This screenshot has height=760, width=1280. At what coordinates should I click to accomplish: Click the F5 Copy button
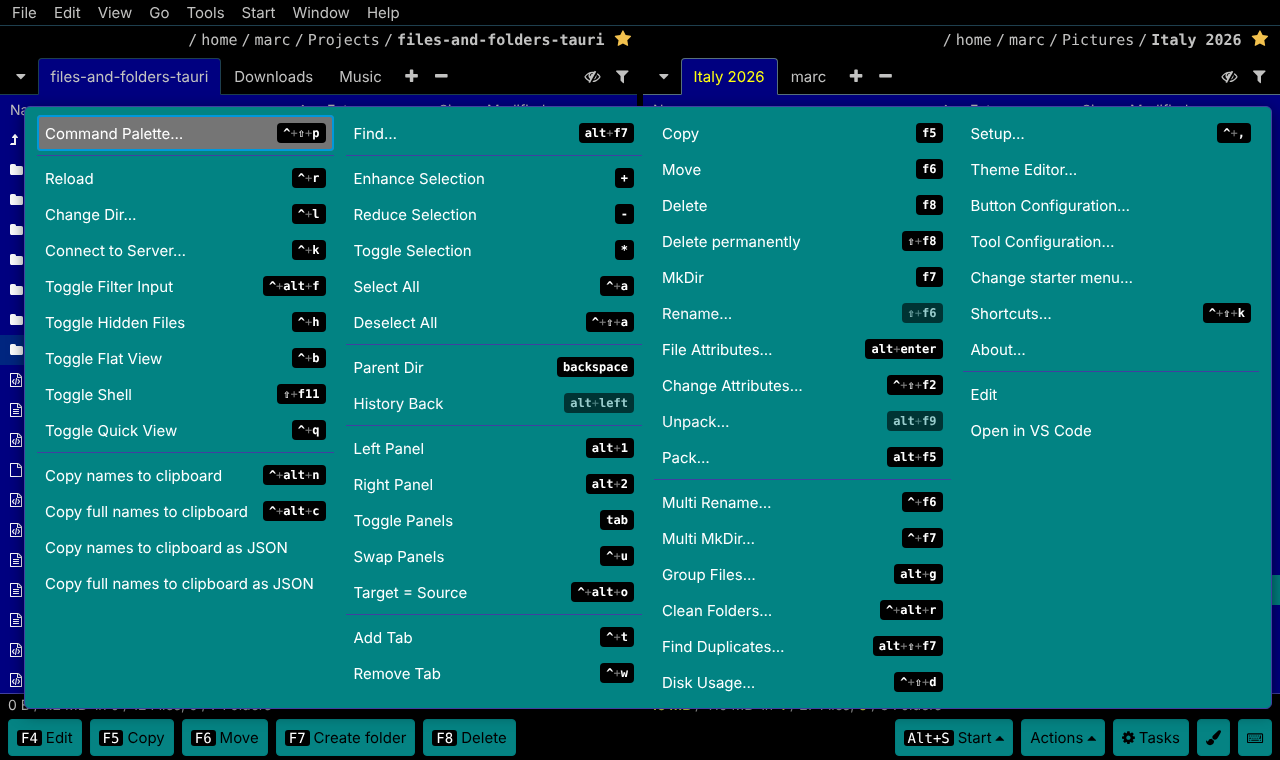132,738
